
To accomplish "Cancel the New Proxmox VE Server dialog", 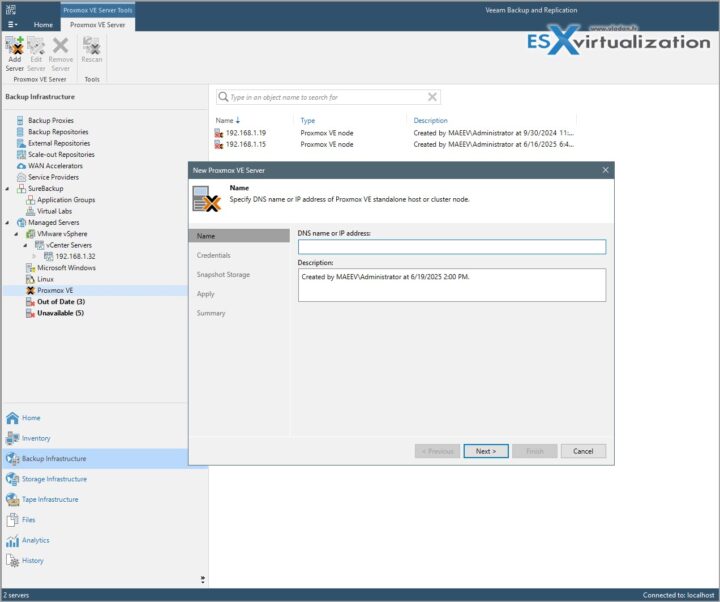I will tap(583, 451).
